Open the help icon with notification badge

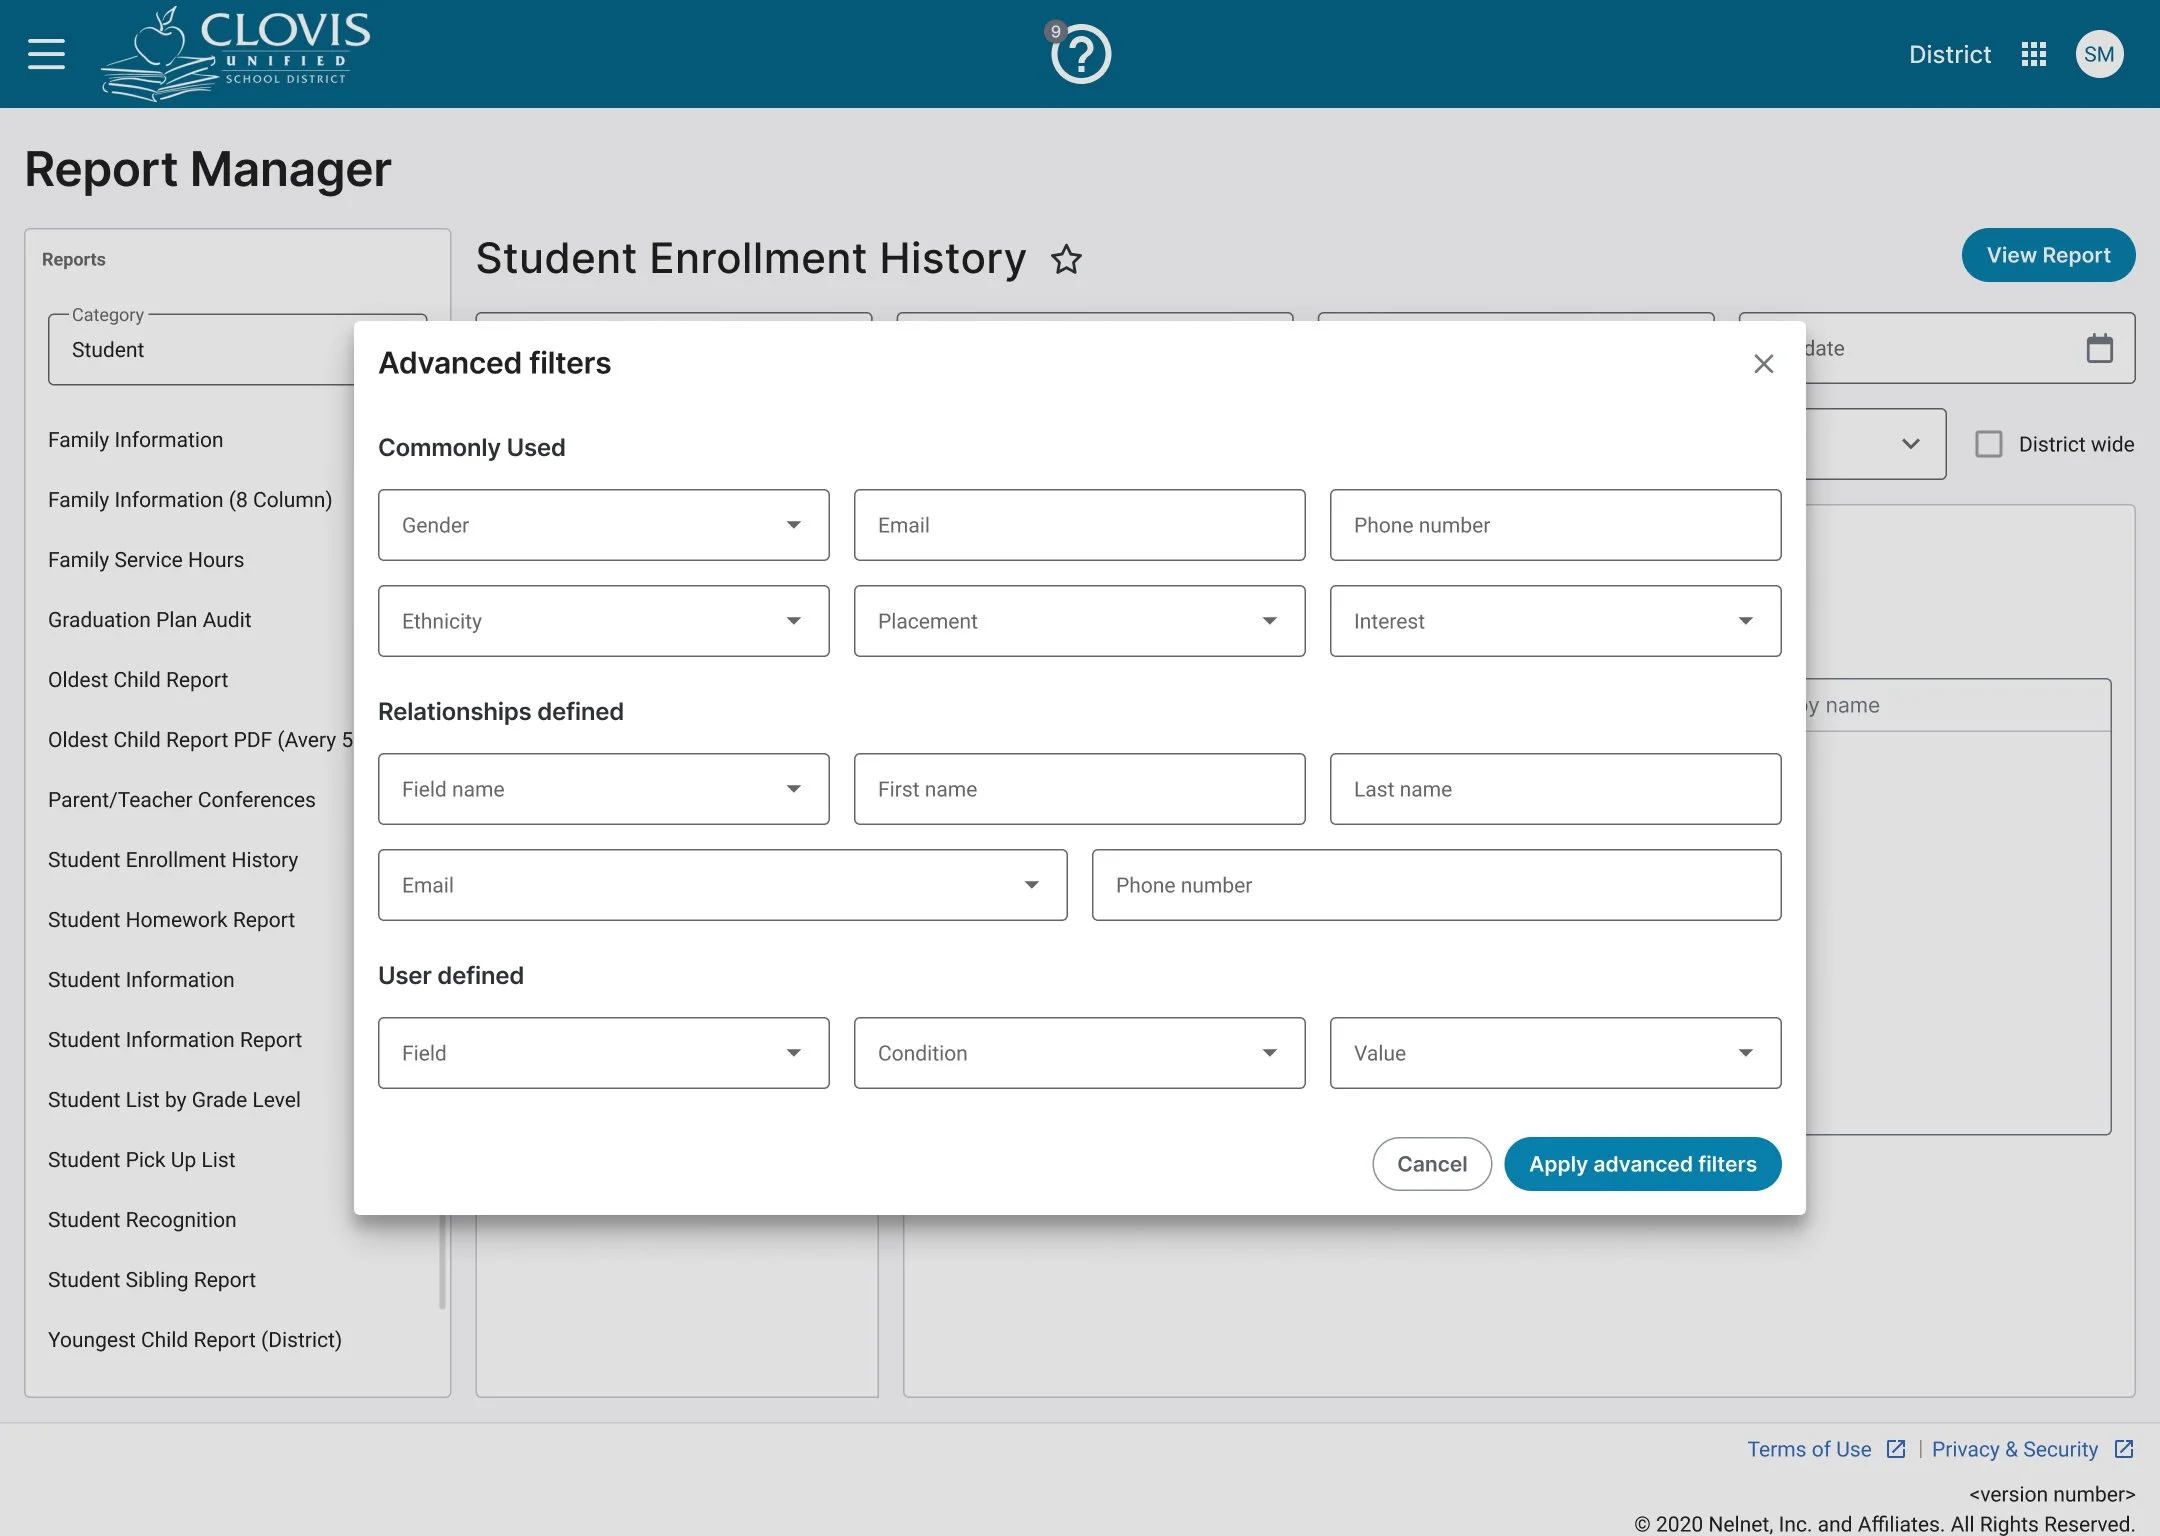pos(1079,55)
